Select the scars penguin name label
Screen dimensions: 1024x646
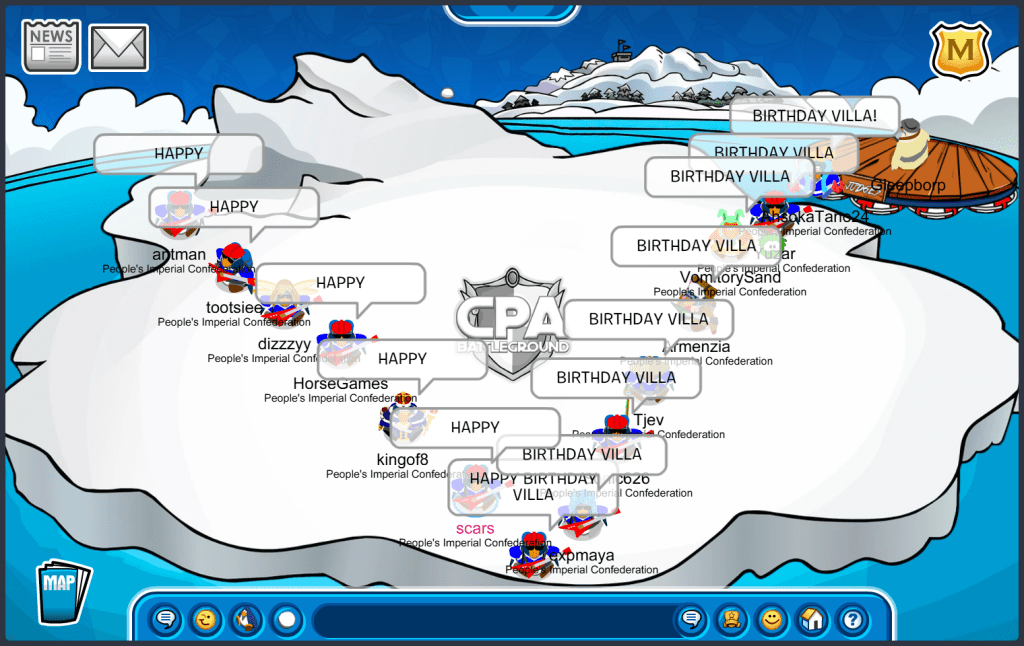pyautogui.click(x=475, y=529)
